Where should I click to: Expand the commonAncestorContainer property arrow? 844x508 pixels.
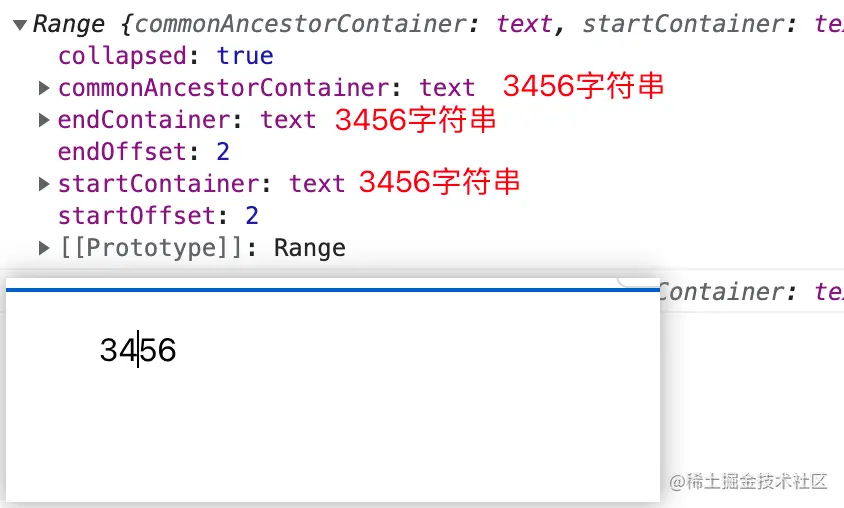tap(44, 88)
